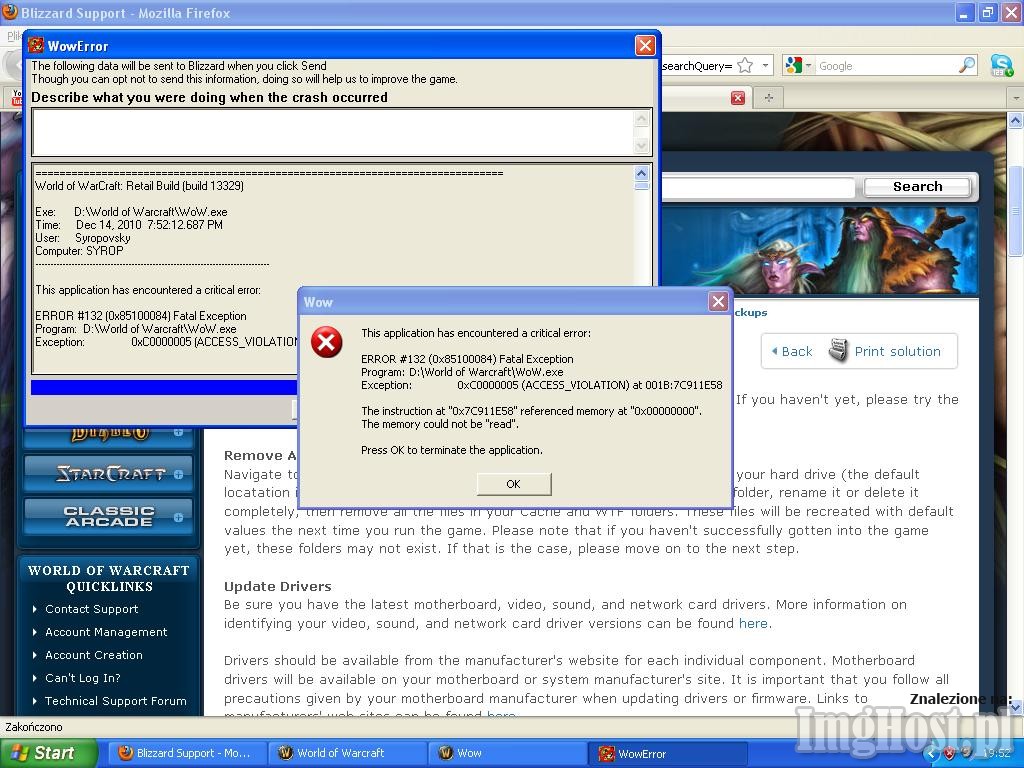Expand the Diablo menu with its plus icon

point(178,432)
